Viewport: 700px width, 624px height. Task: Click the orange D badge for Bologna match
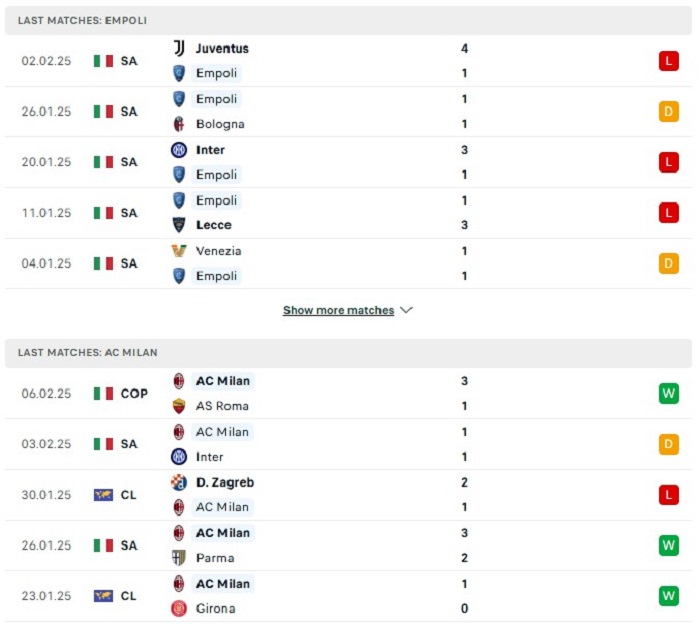click(669, 112)
